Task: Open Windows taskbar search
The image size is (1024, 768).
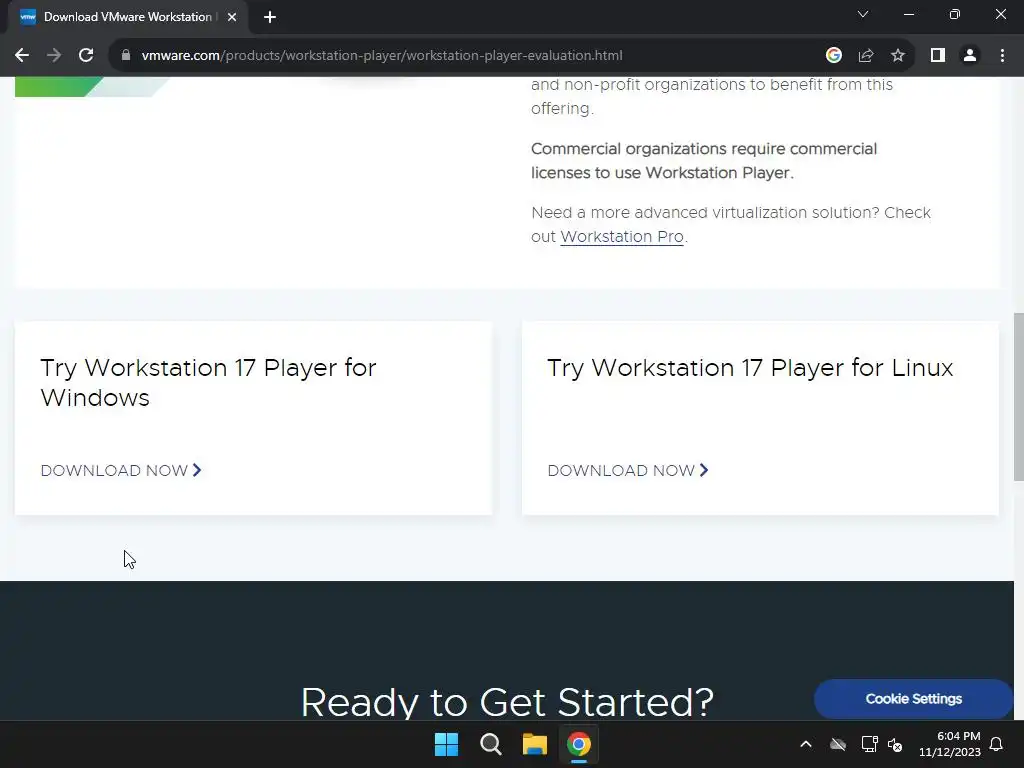Action: click(490, 744)
